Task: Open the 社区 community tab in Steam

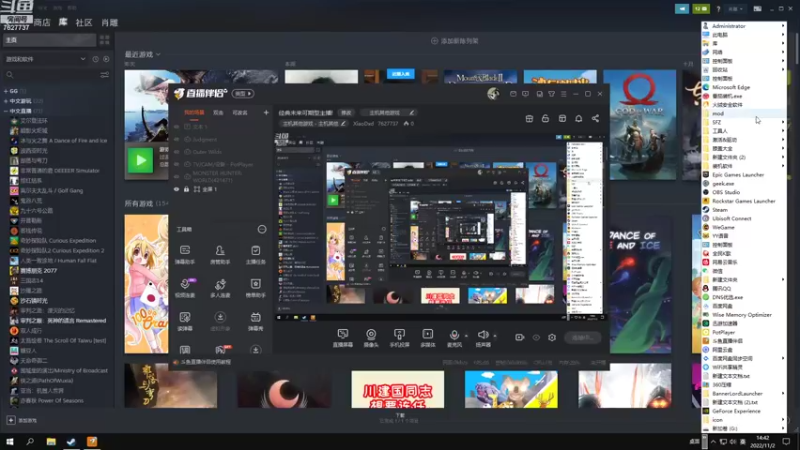Action: [x=84, y=22]
